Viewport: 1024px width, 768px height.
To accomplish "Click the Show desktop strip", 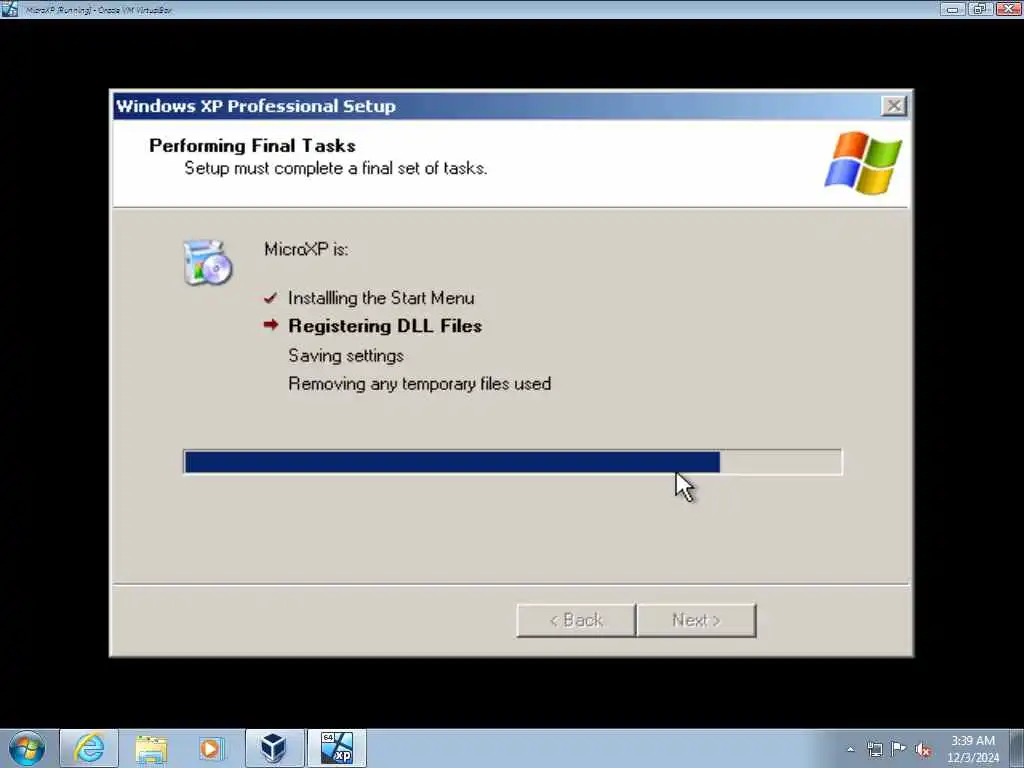I will point(1017,748).
